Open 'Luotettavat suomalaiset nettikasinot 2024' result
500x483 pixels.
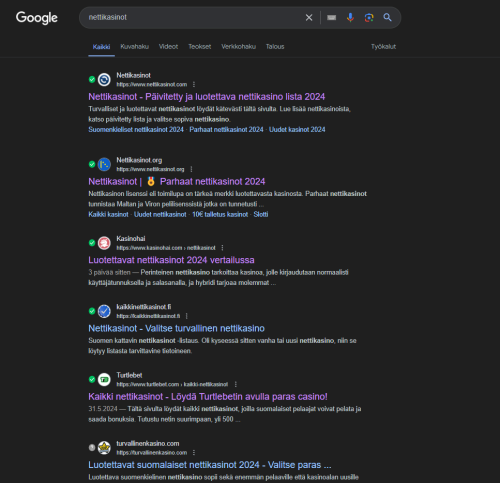(x=210, y=465)
